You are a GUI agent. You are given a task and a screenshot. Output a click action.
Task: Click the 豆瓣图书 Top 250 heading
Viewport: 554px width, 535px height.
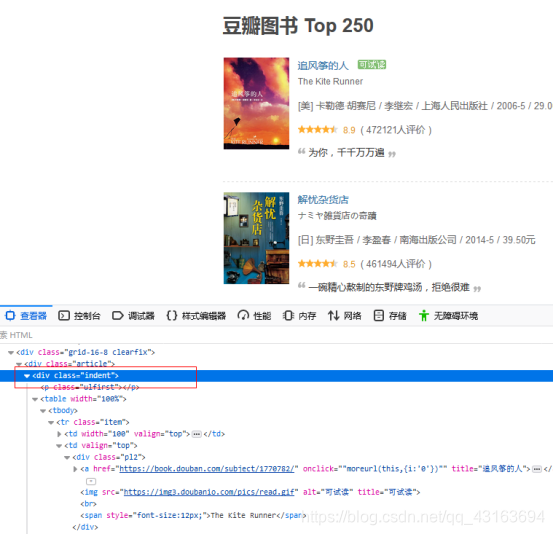[298, 26]
